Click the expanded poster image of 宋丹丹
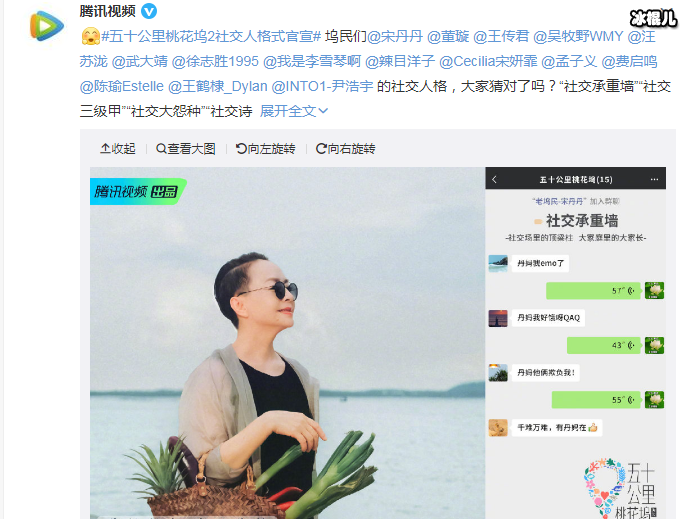 coord(378,342)
